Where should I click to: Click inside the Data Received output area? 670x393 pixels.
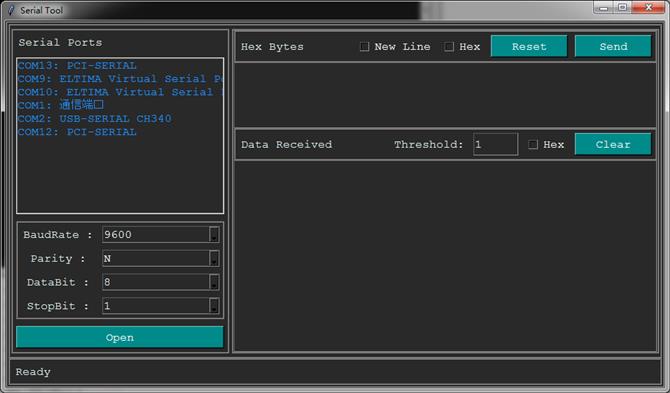pyautogui.click(x=445, y=255)
